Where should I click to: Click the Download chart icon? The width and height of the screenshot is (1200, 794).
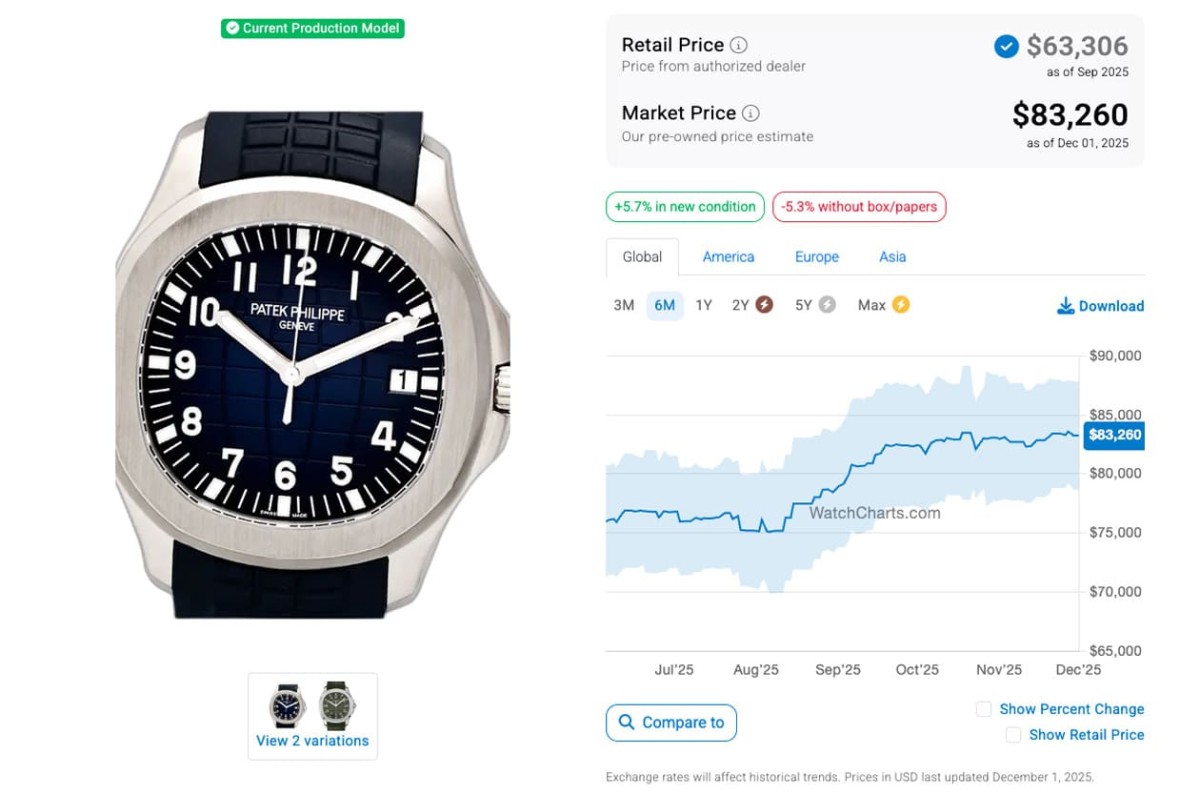[1065, 306]
